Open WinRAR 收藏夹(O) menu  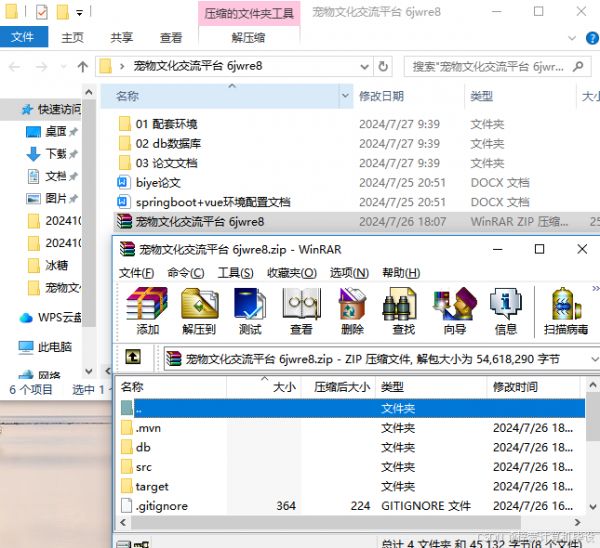pyautogui.click(x=292, y=273)
